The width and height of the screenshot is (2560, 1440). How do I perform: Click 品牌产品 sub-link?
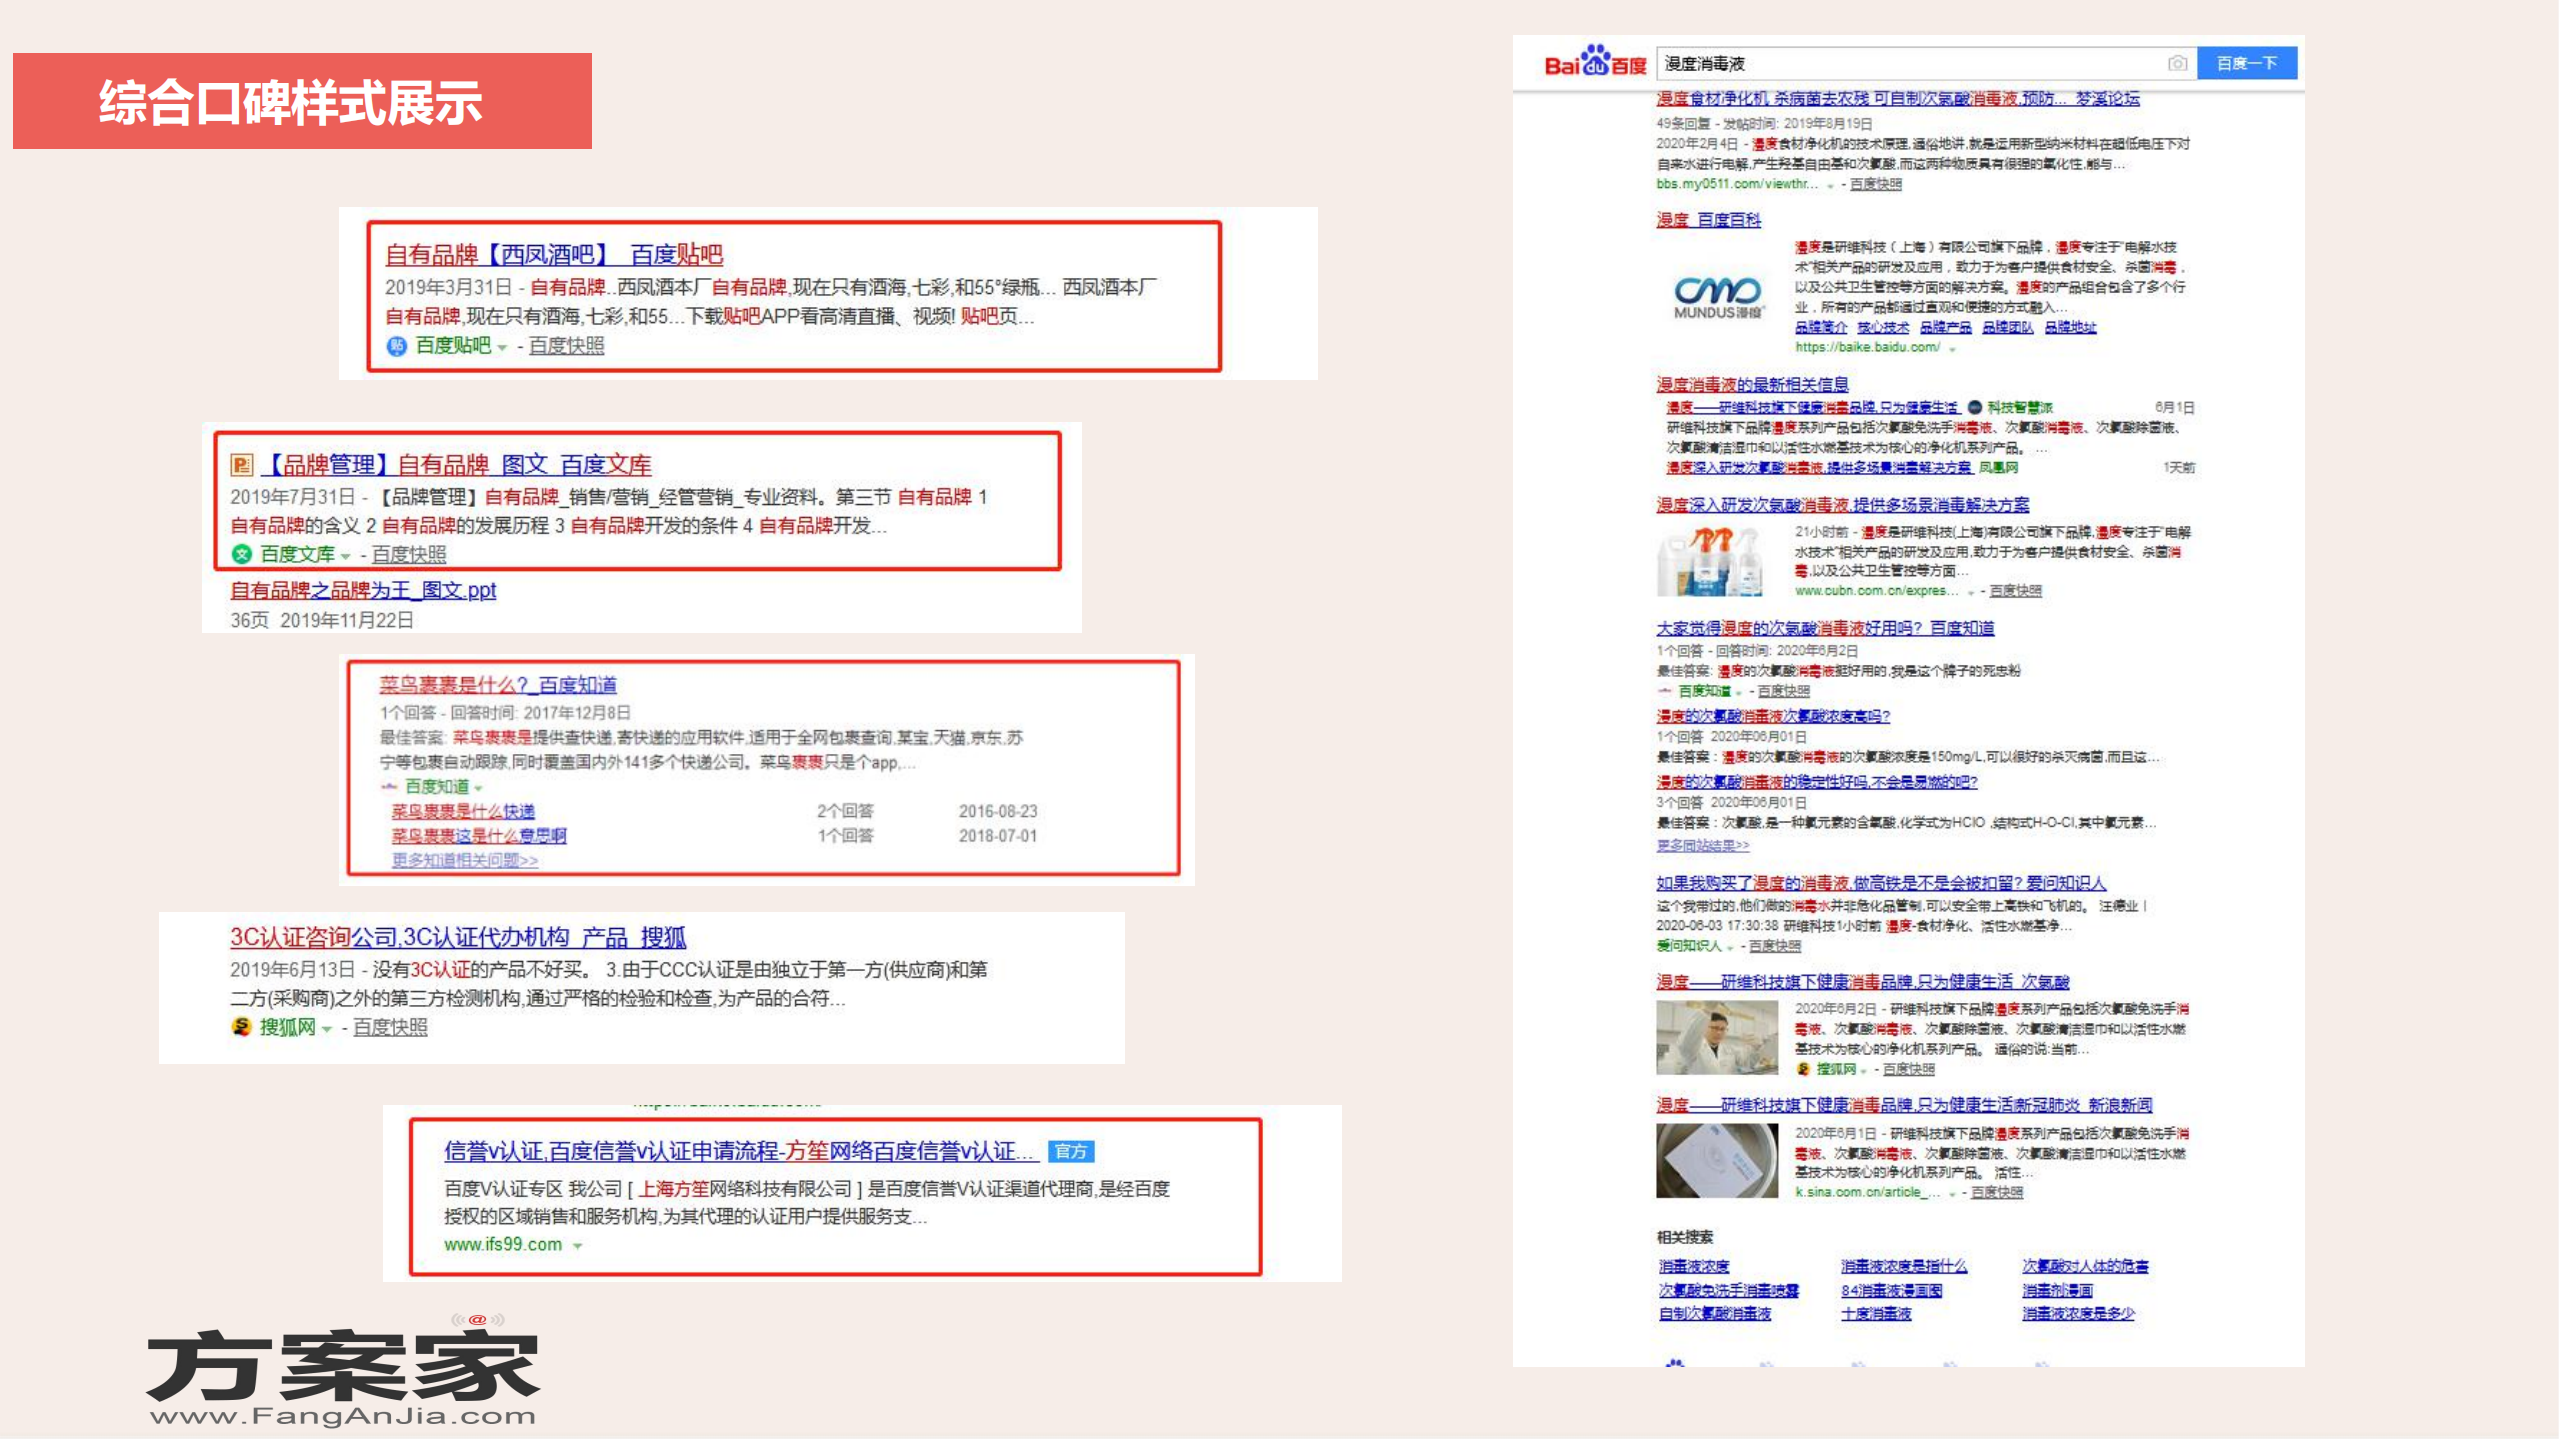click(x=1946, y=327)
